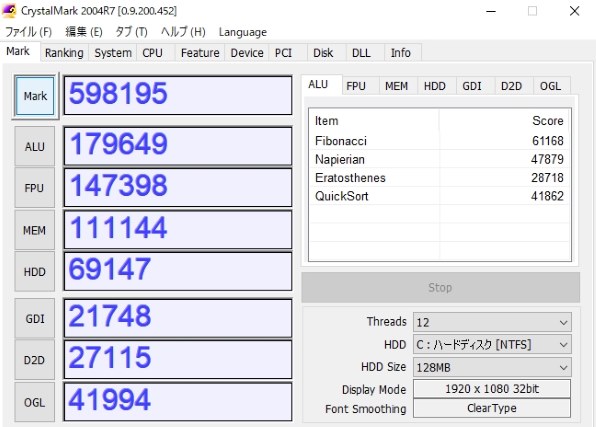The height and width of the screenshot is (427, 596).
Task: Switch to the Device tab
Action: point(247,53)
